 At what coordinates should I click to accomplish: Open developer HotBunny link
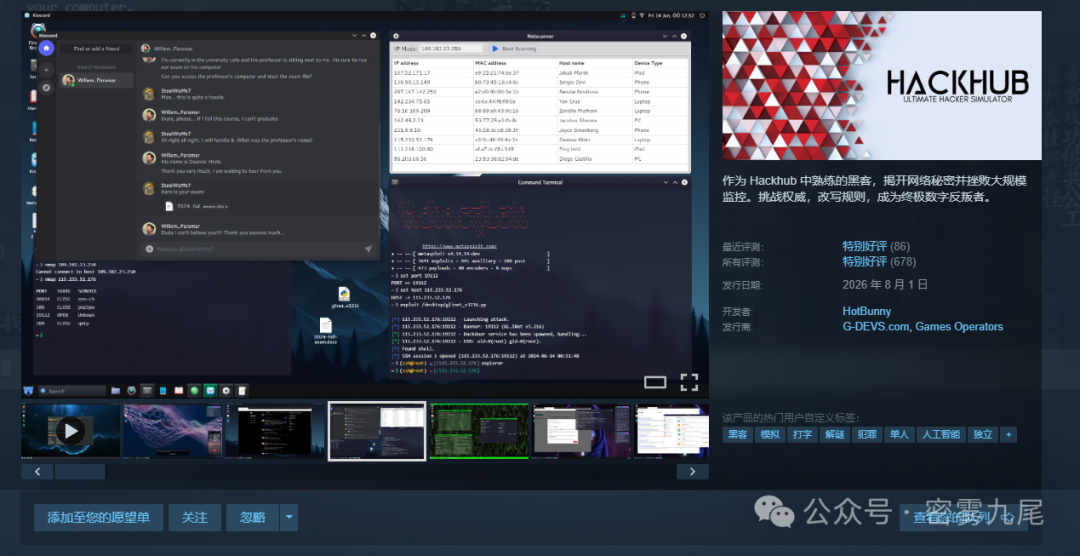click(866, 311)
